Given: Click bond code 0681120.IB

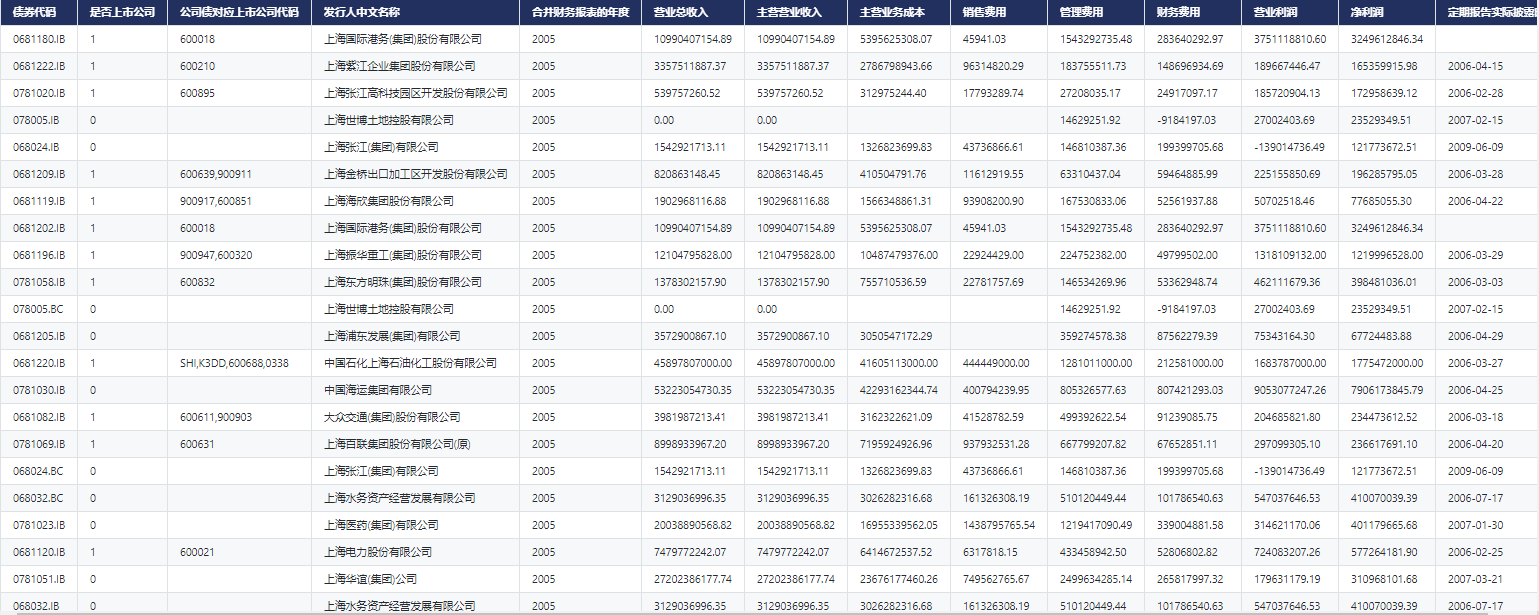Looking at the screenshot, I should (39, 552).
